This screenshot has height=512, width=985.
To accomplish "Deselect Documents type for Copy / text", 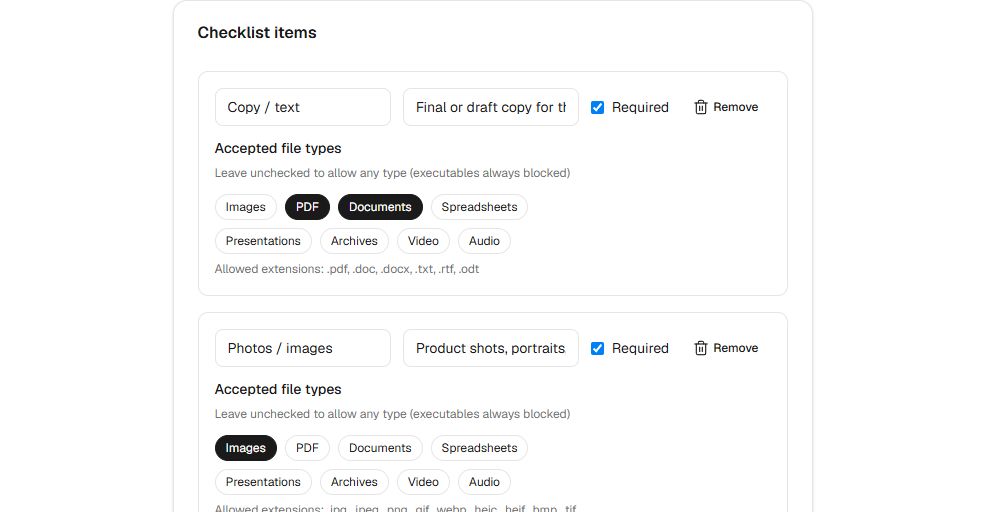I will click(380, 207).
